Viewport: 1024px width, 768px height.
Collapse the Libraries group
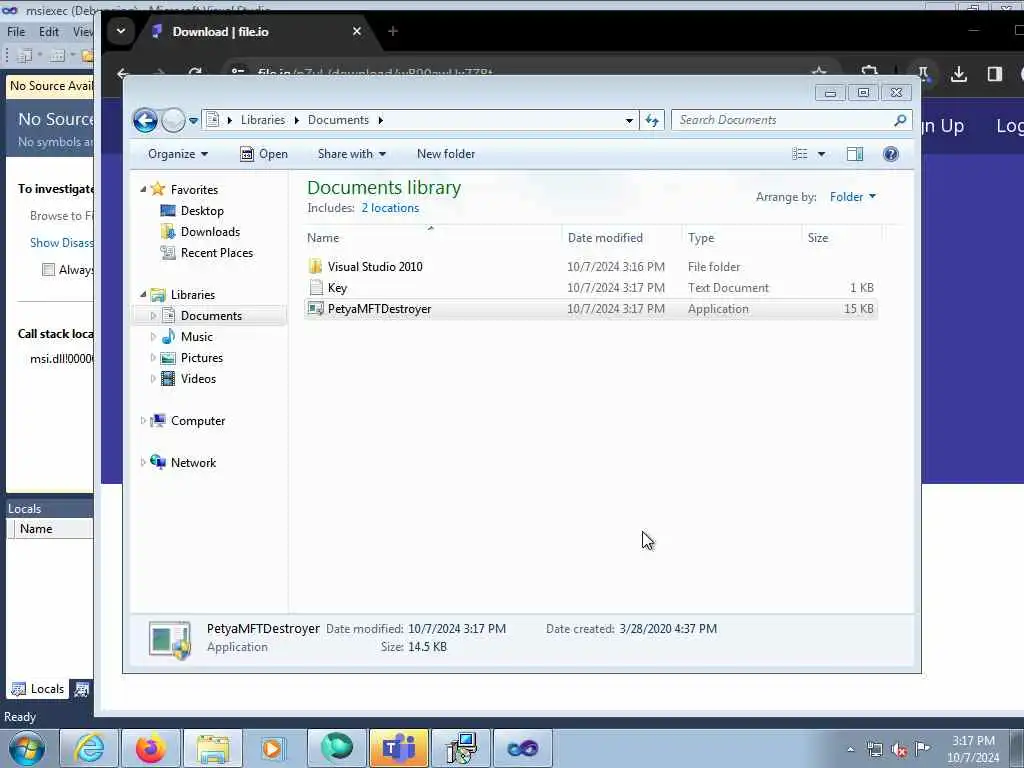pyautogui.click(x=143, y=295)
